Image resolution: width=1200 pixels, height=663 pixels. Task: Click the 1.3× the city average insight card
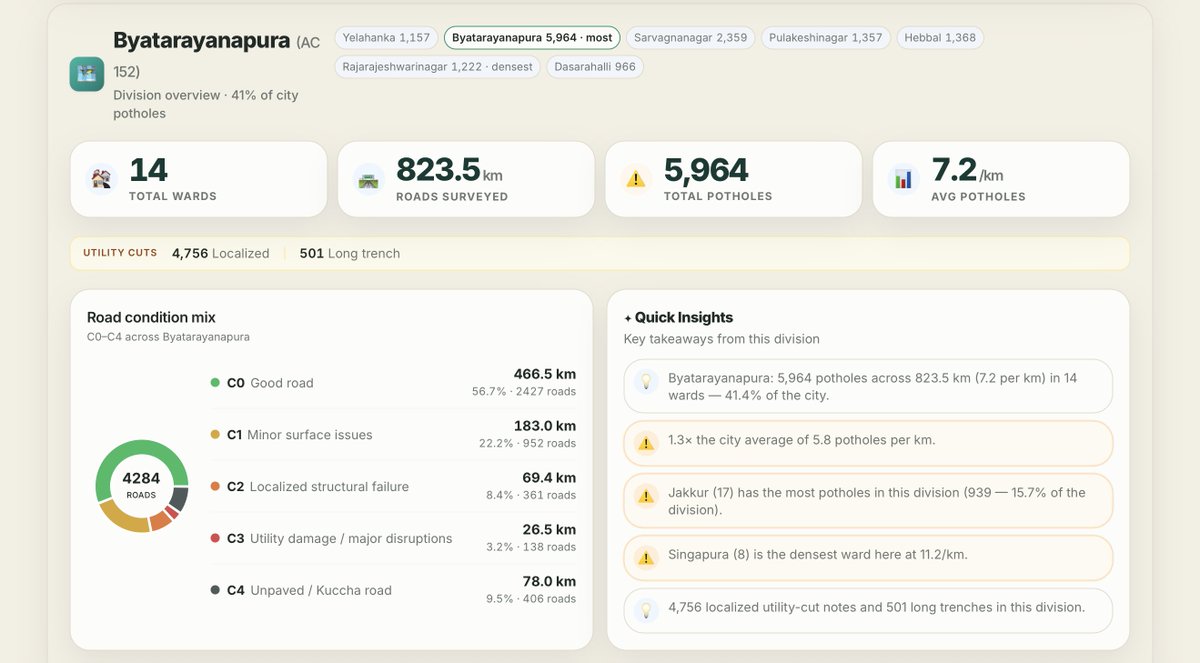[868, 442]
